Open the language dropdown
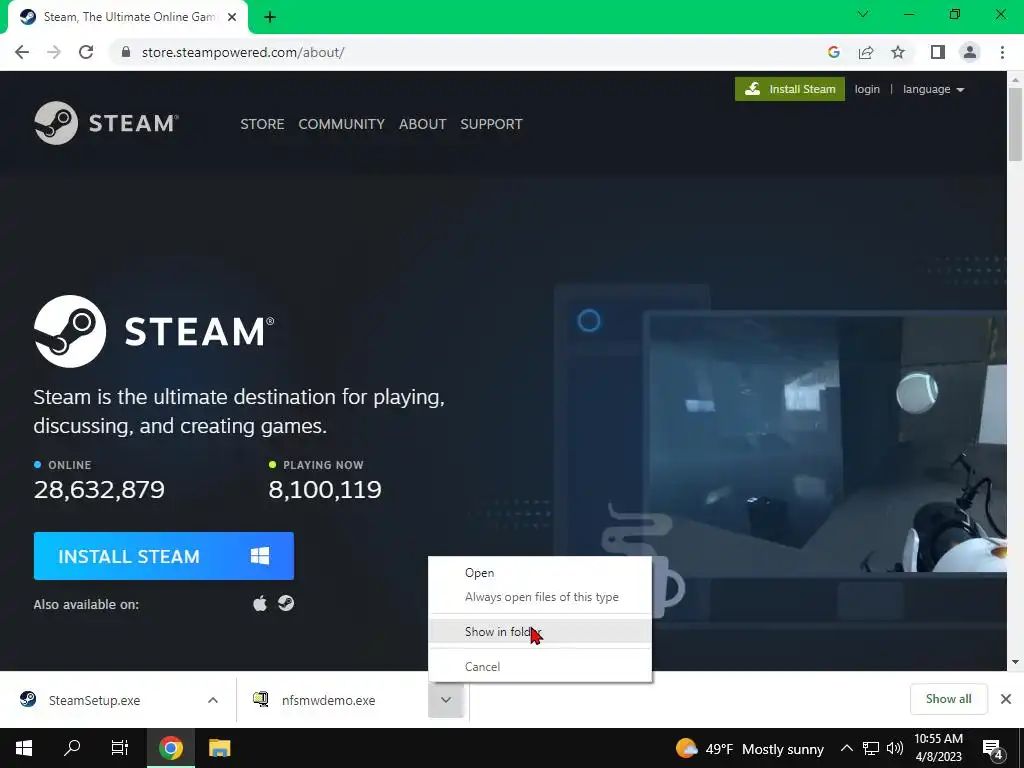This screenshot has height=768, width=1024. (x=933, y=89)
